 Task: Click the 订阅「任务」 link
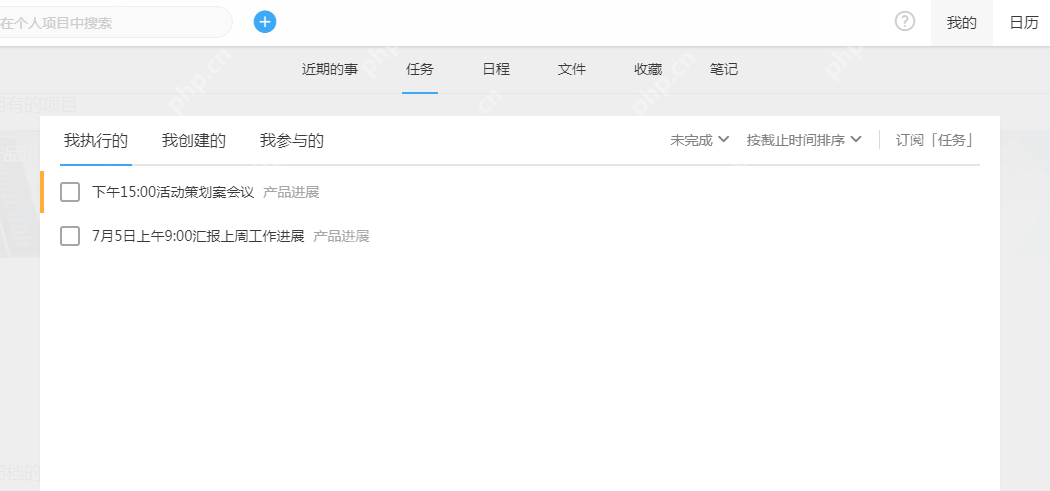[x=934, y=141]
